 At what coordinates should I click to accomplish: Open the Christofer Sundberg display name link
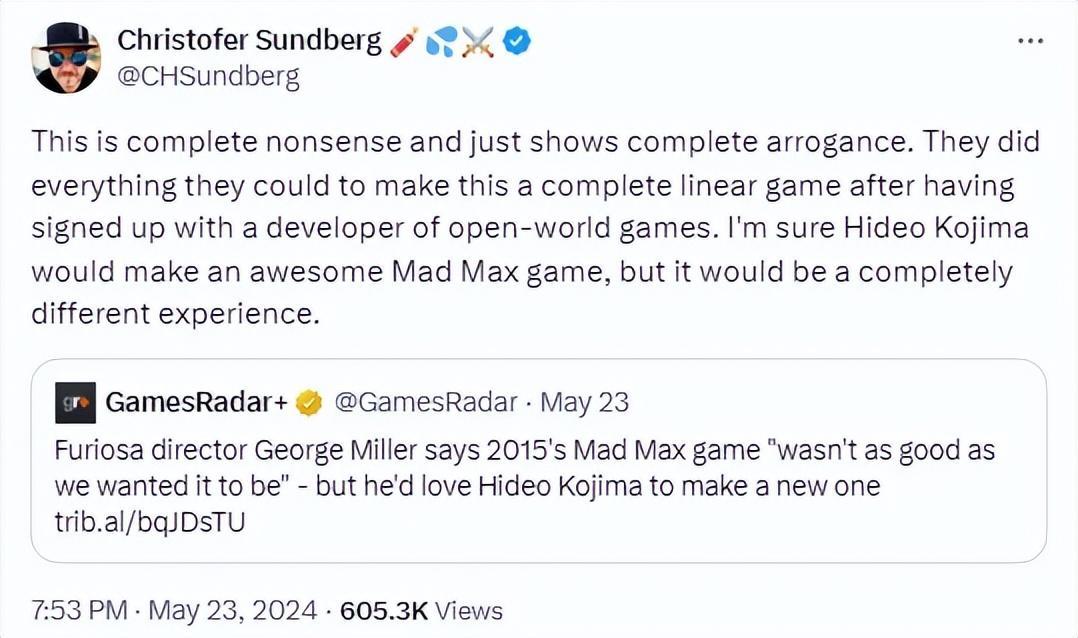(x=249, y=41)
